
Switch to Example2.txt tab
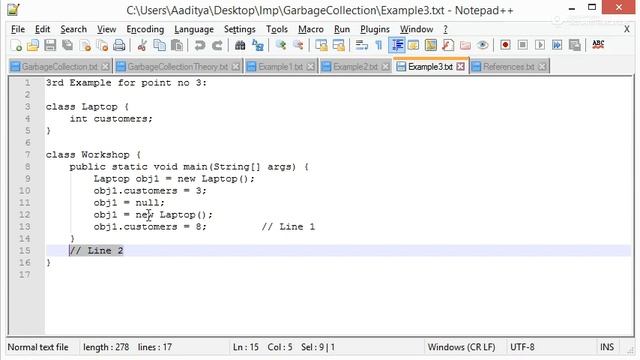(x=355, y=67)
